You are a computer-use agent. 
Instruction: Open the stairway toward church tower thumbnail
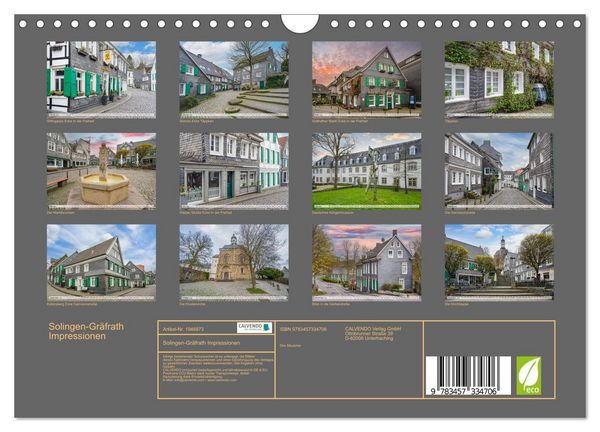[x=499, y=262]
